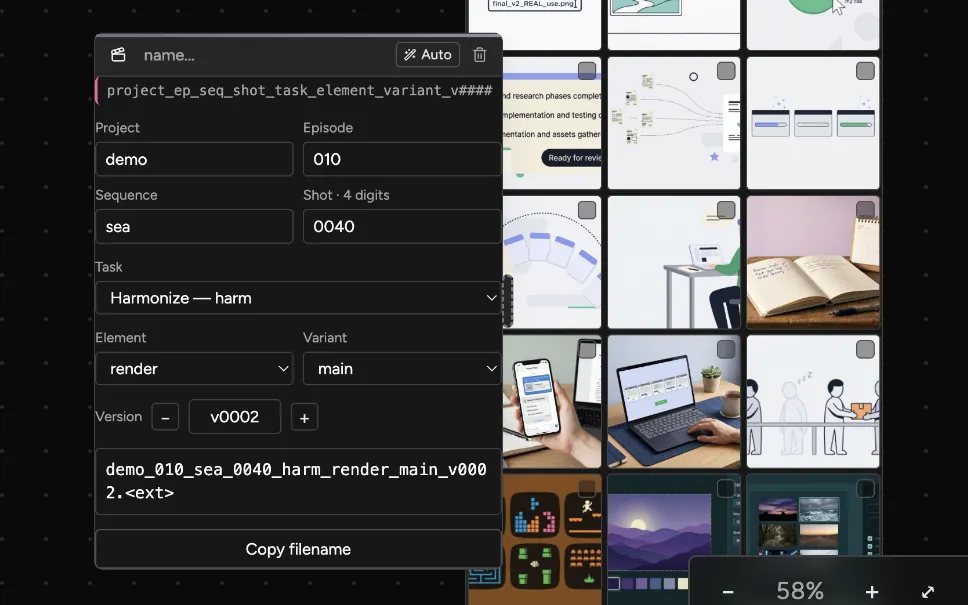Open the laptop on blue desk mat thumbnail

pyautogui.click(x=674, y=401)
